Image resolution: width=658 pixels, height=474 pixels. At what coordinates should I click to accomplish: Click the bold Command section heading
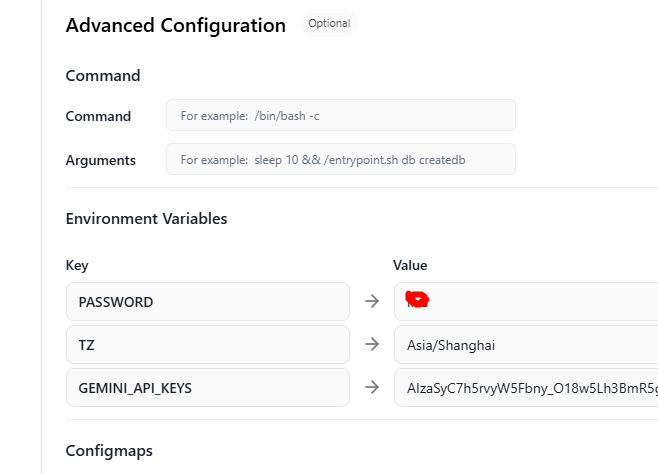tap(103, 75)
